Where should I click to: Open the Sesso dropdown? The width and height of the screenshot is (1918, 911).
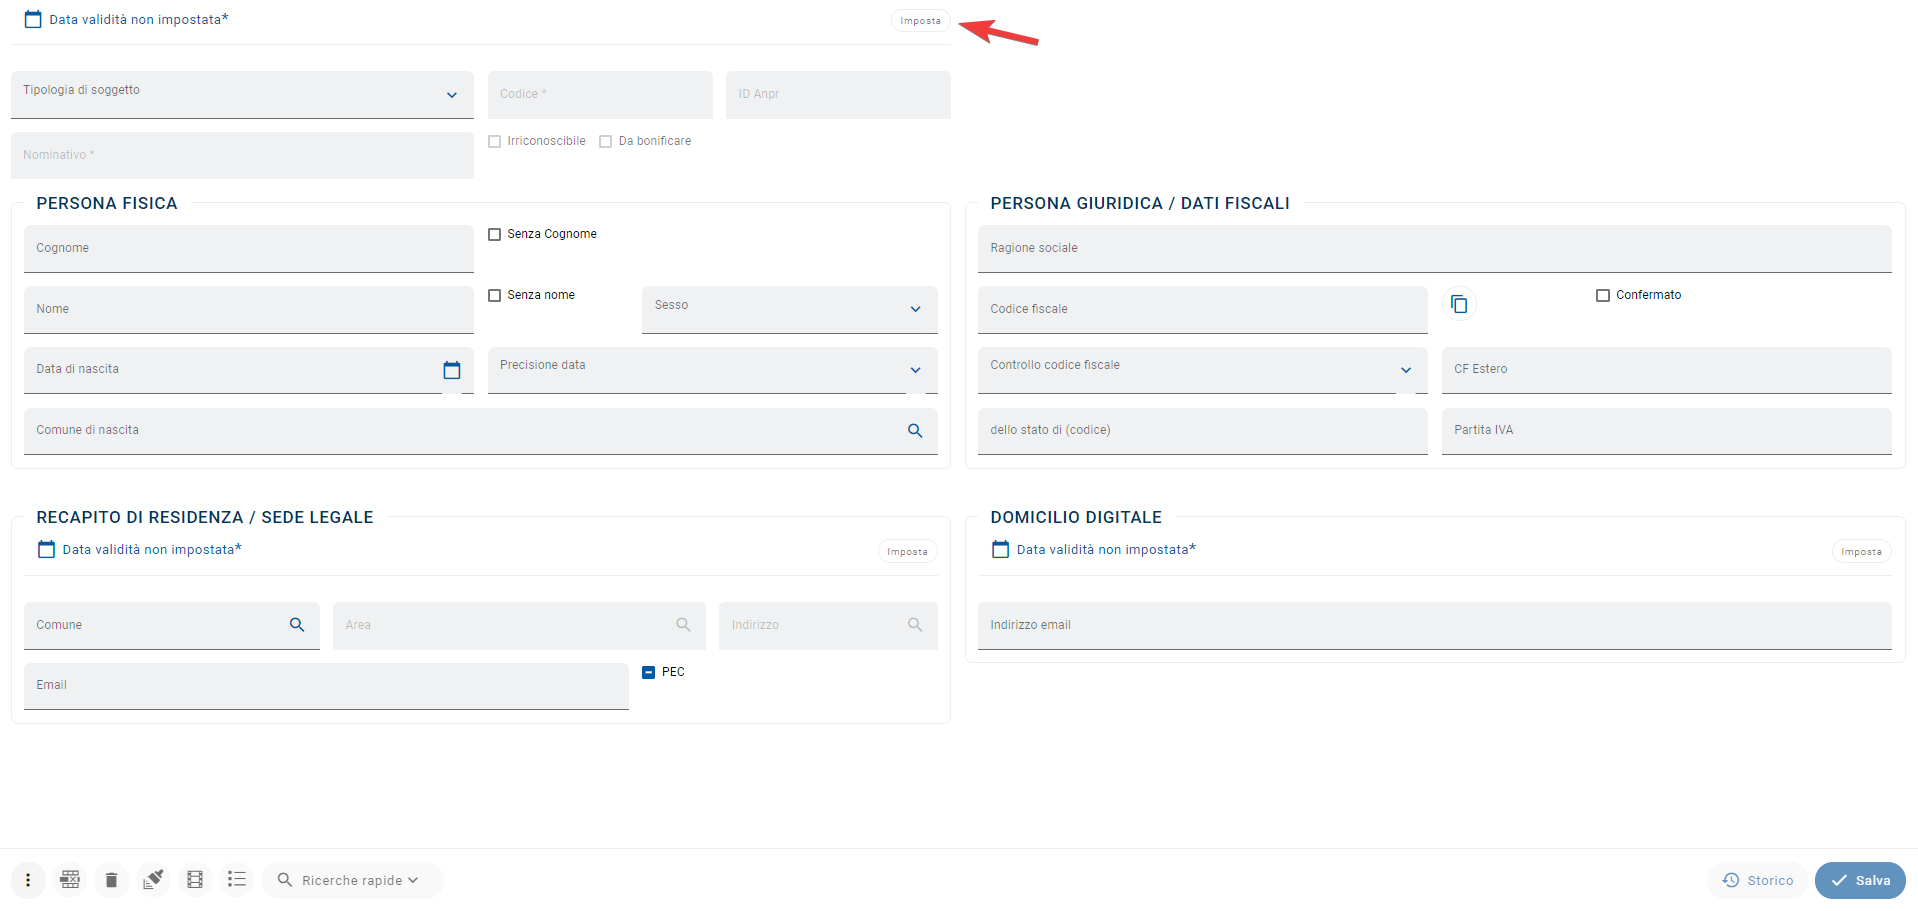click(790, 309)
